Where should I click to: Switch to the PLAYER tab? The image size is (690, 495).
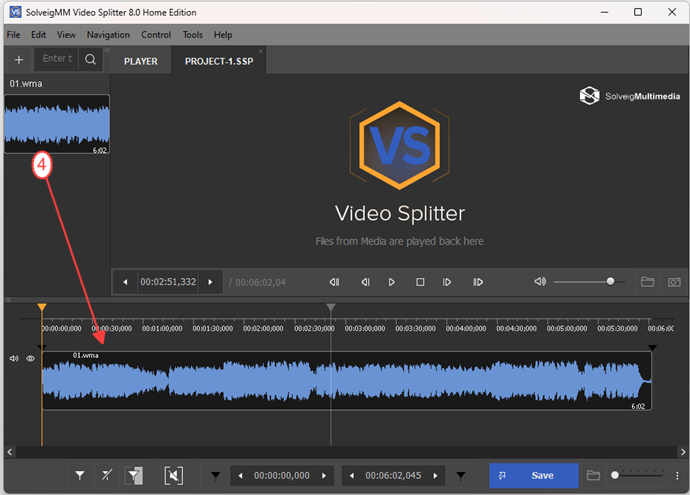(x=141, y=61)
